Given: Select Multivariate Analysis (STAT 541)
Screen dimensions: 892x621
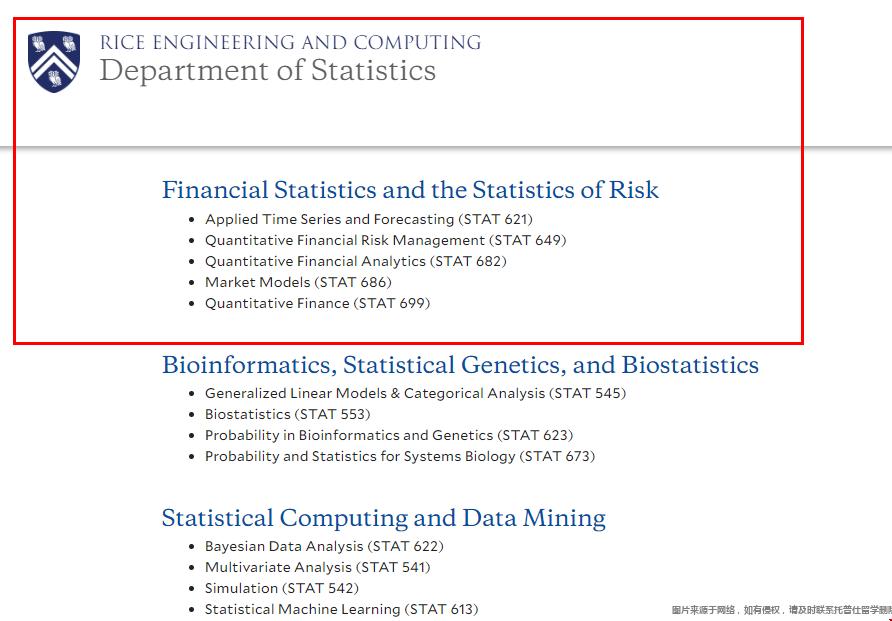Looking at the screenshot, I should pyautogui.click(x=317, y=568).
